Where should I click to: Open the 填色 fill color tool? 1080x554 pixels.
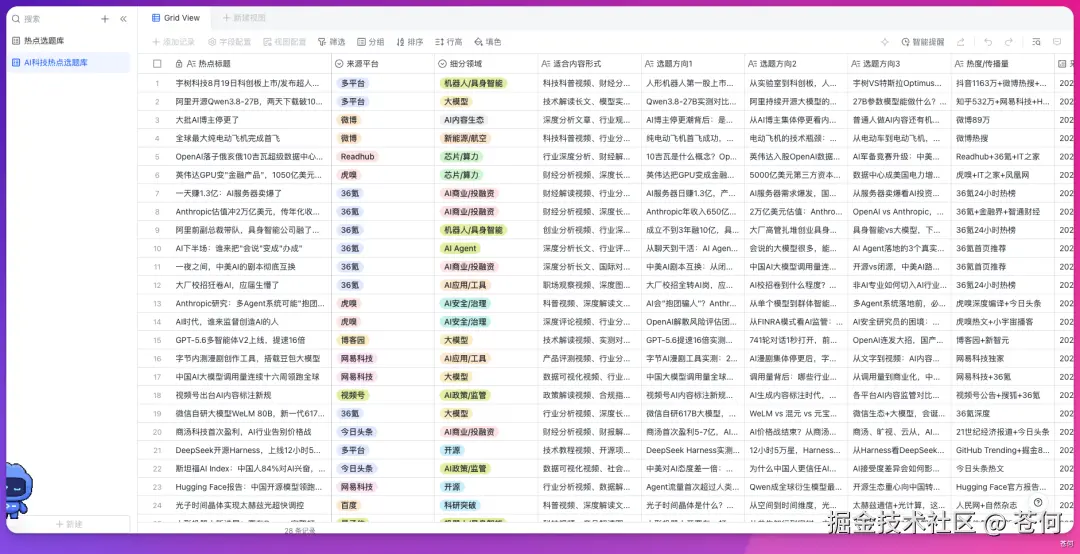point(488,42)
